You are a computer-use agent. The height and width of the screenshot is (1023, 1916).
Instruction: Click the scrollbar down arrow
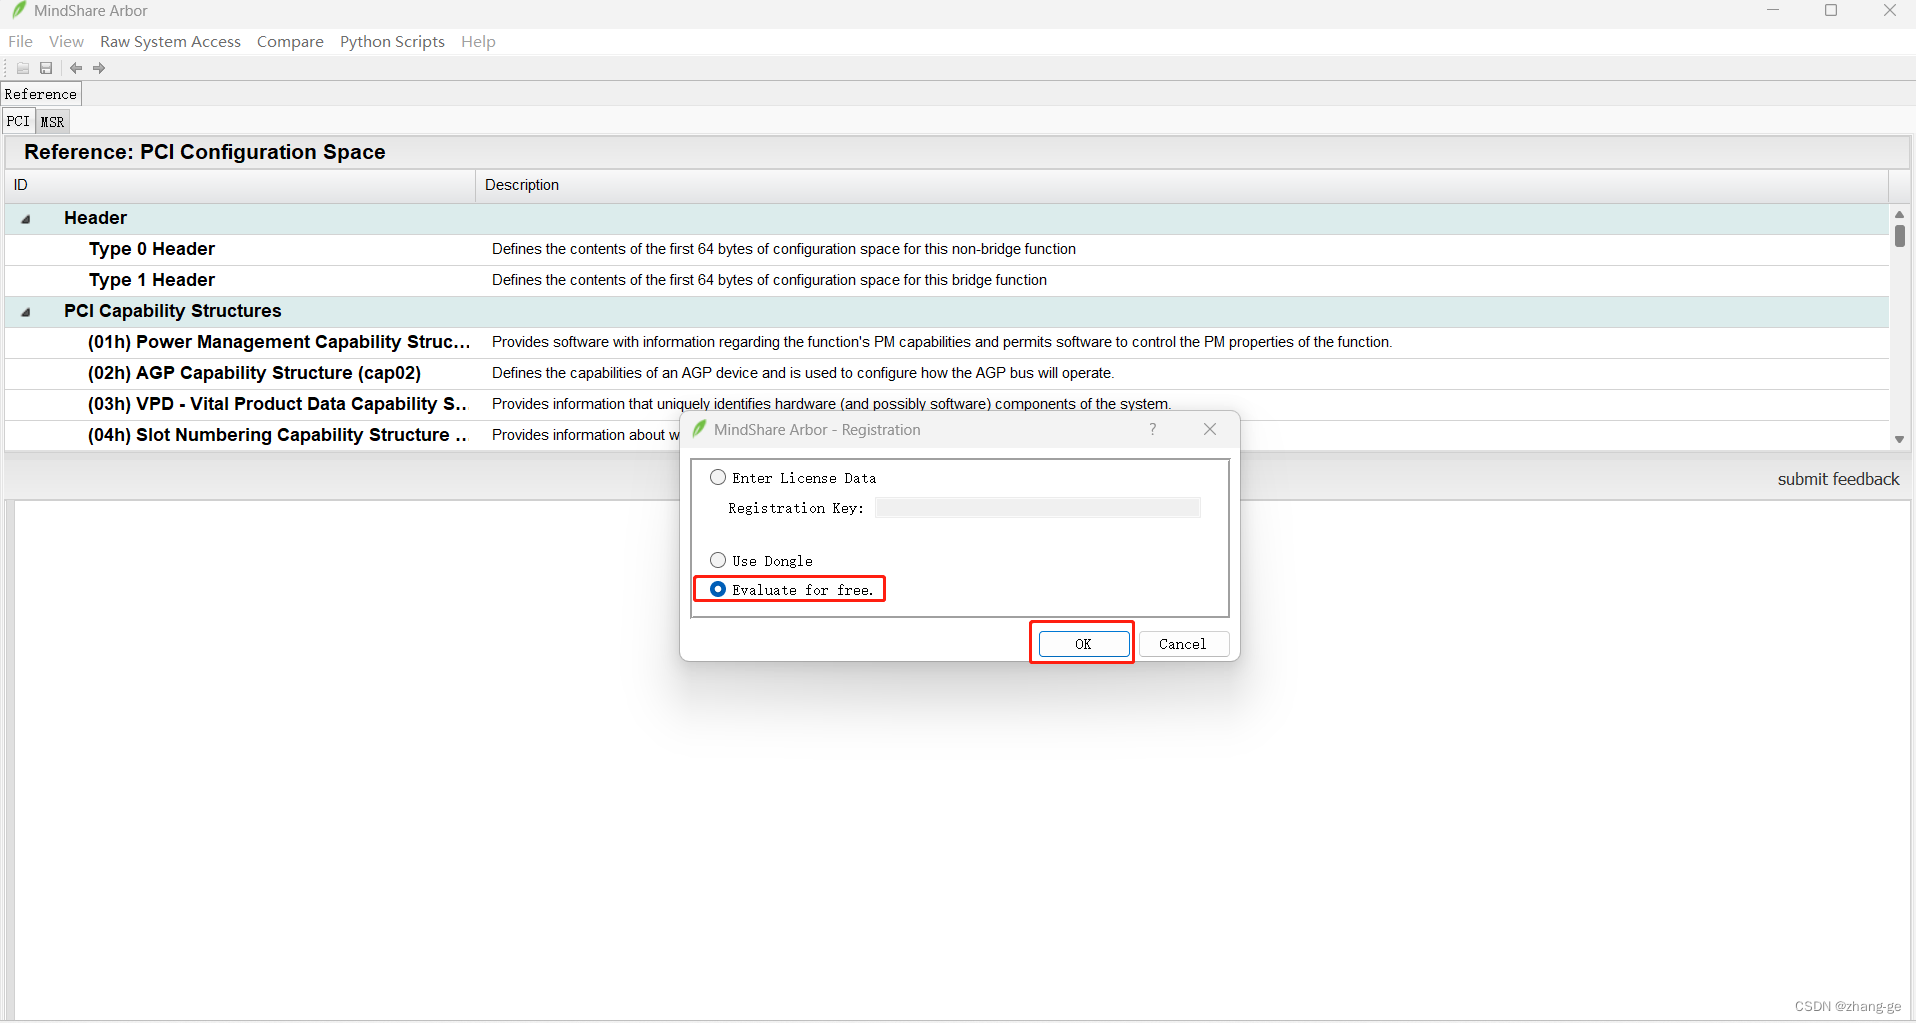pos(1899,439)
